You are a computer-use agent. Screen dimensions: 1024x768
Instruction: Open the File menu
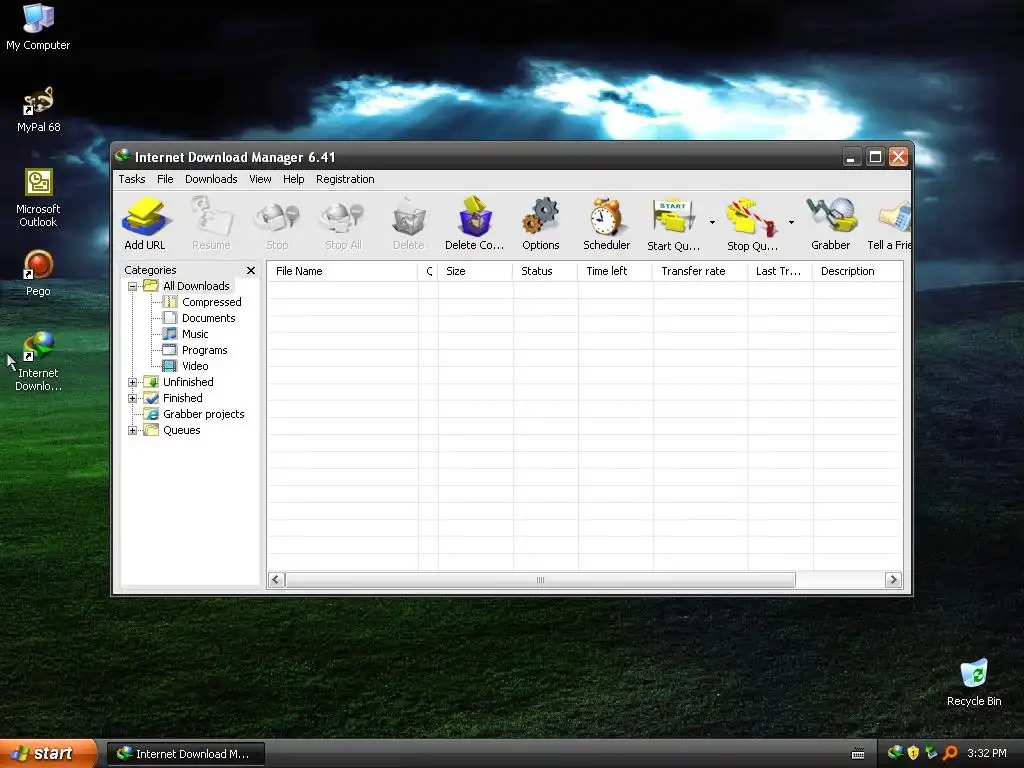(165, 179)
